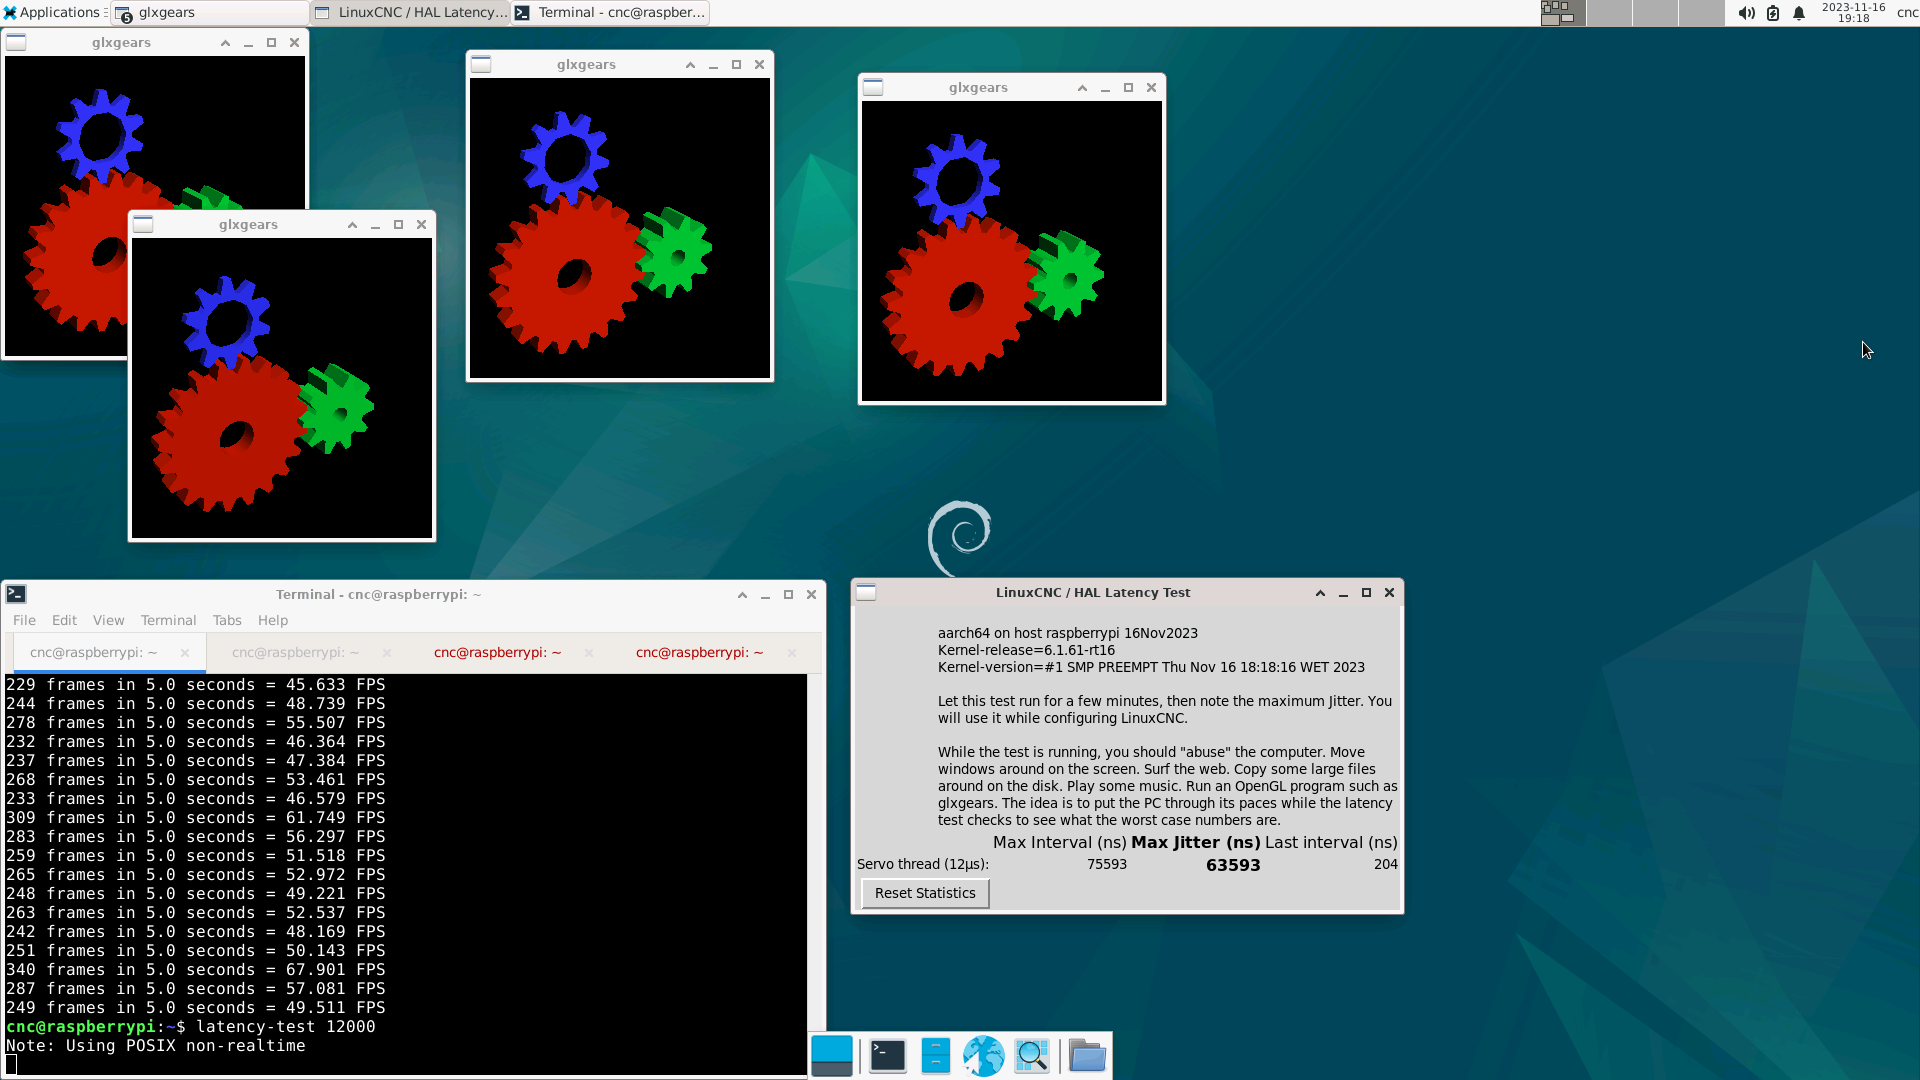
Task: Open the home folder icon in the dock
Action: pyautogui.click(x=1087, y=1056)
